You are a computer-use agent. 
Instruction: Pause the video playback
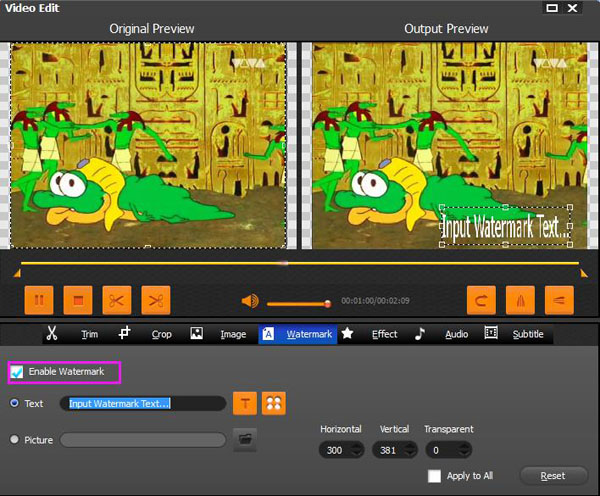[x=39, y=300]
